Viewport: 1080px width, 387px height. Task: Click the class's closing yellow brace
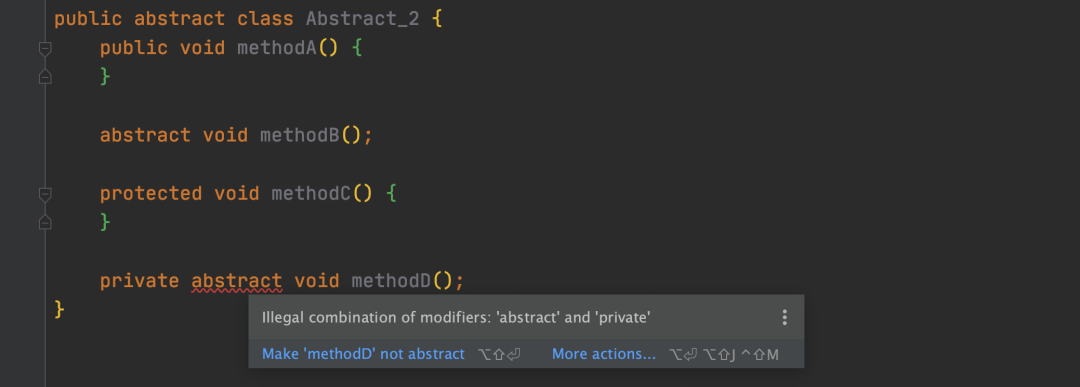coord(59,309)
